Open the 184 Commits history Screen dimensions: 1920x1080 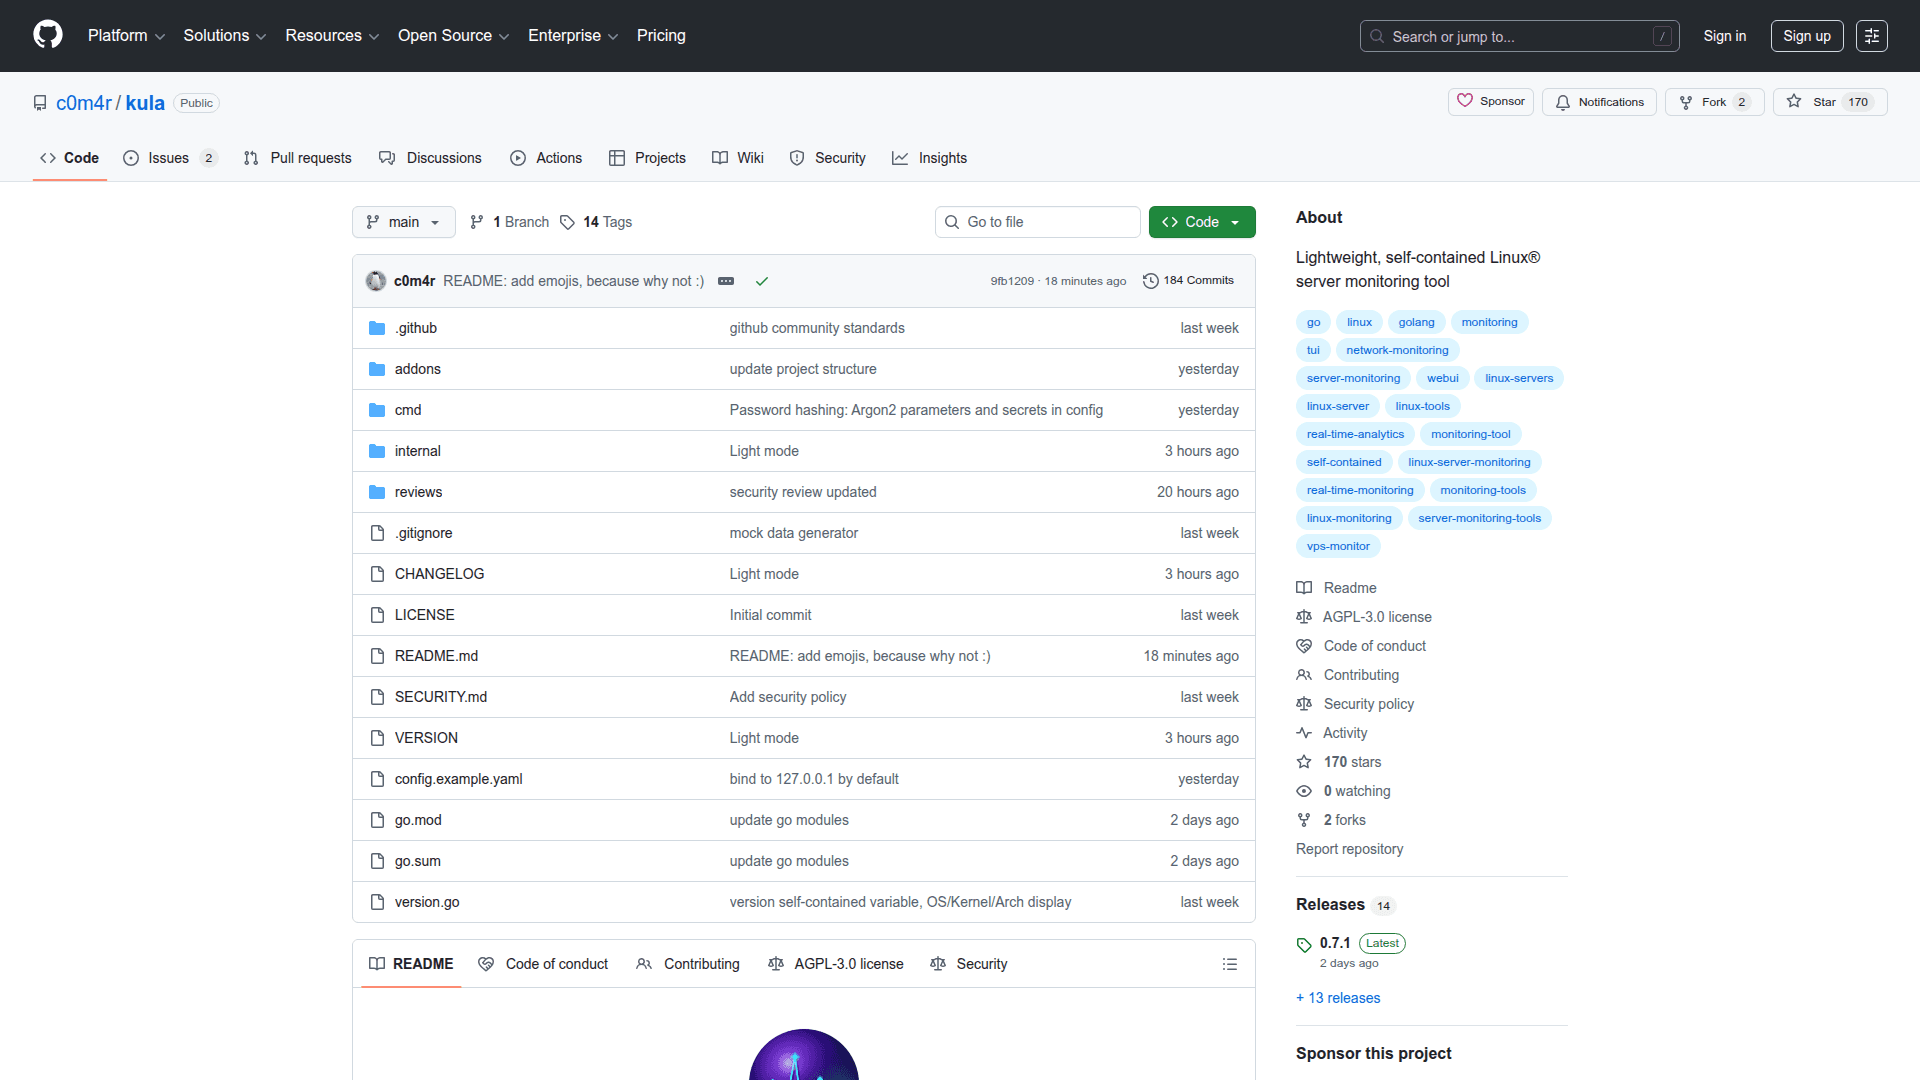point(1188,281)
